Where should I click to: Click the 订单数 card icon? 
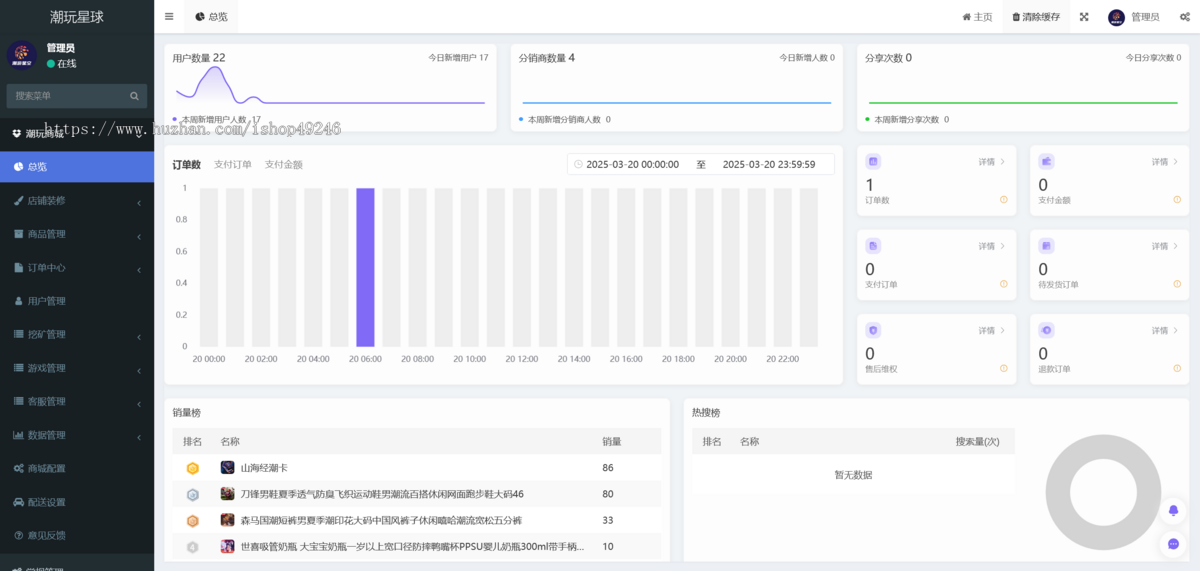tap(873, 161)
